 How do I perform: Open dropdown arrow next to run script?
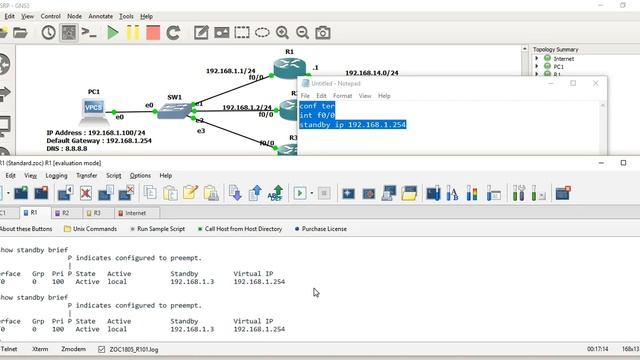click(x=311, y=193)
